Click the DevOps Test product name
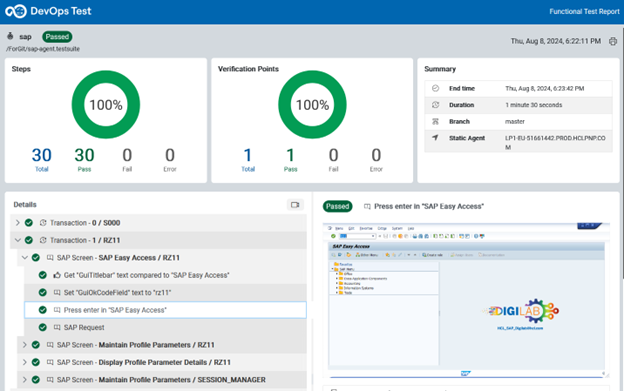Viewport: 624px width, 391px height. (x=61, y=11)
